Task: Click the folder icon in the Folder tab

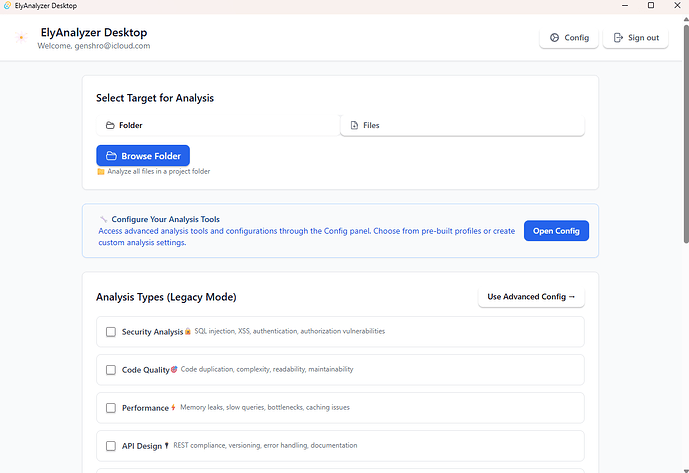Action: click(x=110, y=125)
